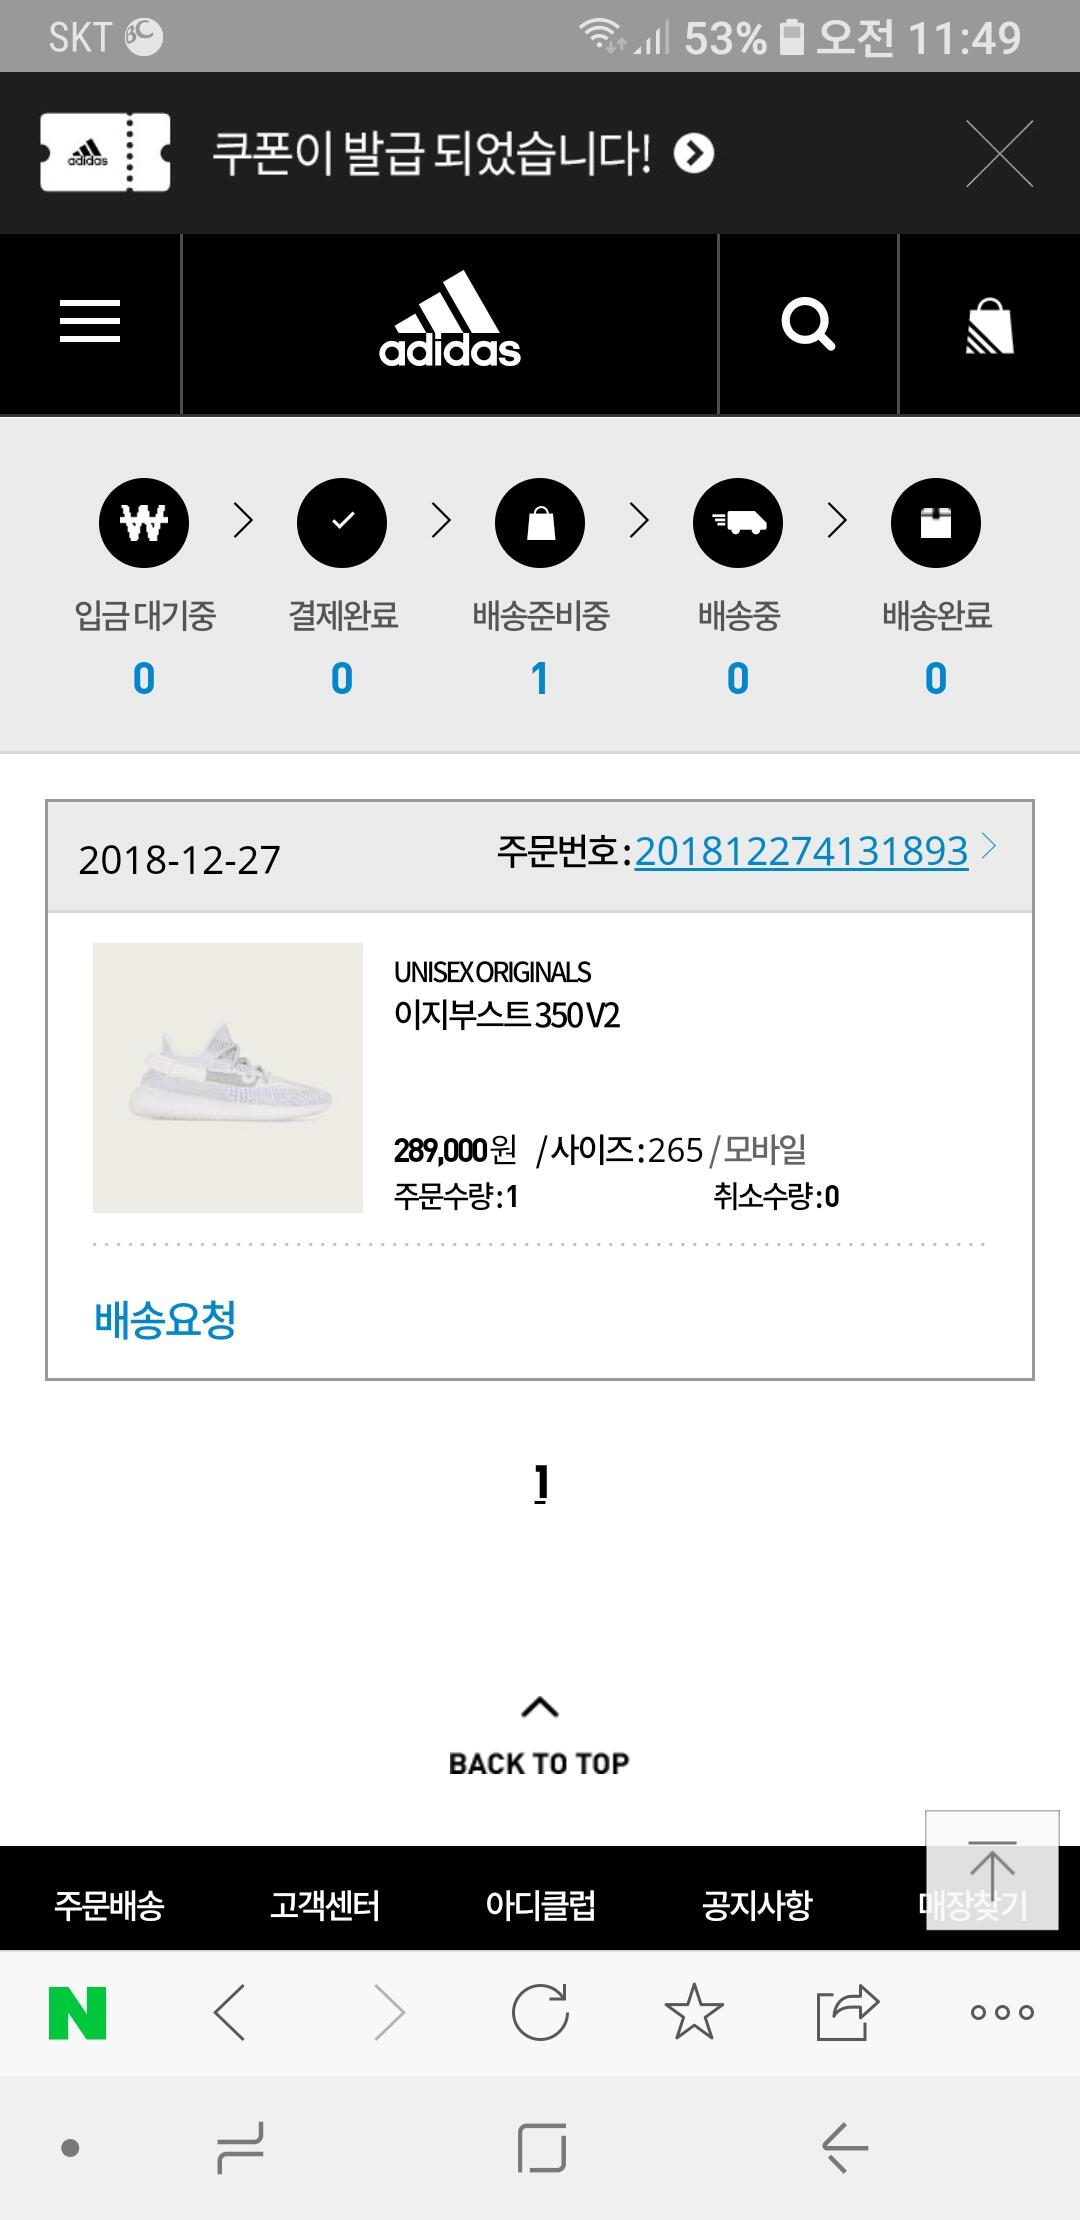Open order number 201812274131893 link
The image size is (1080, 2220).
click(801, 851)
